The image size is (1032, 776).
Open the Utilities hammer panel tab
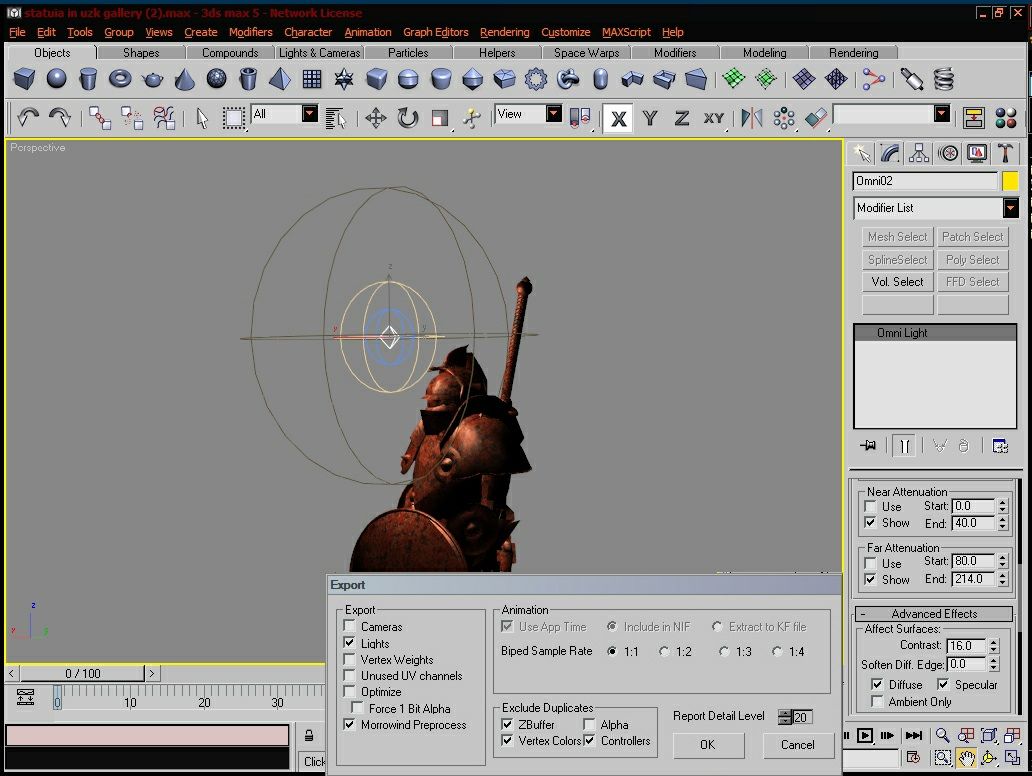(x=1005, y=153)
